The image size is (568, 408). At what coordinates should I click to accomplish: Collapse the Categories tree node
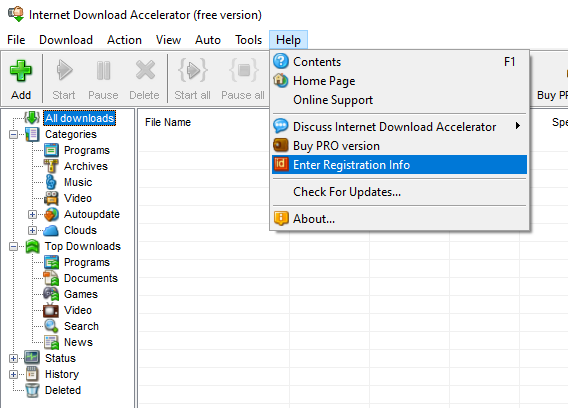(13, 135)
